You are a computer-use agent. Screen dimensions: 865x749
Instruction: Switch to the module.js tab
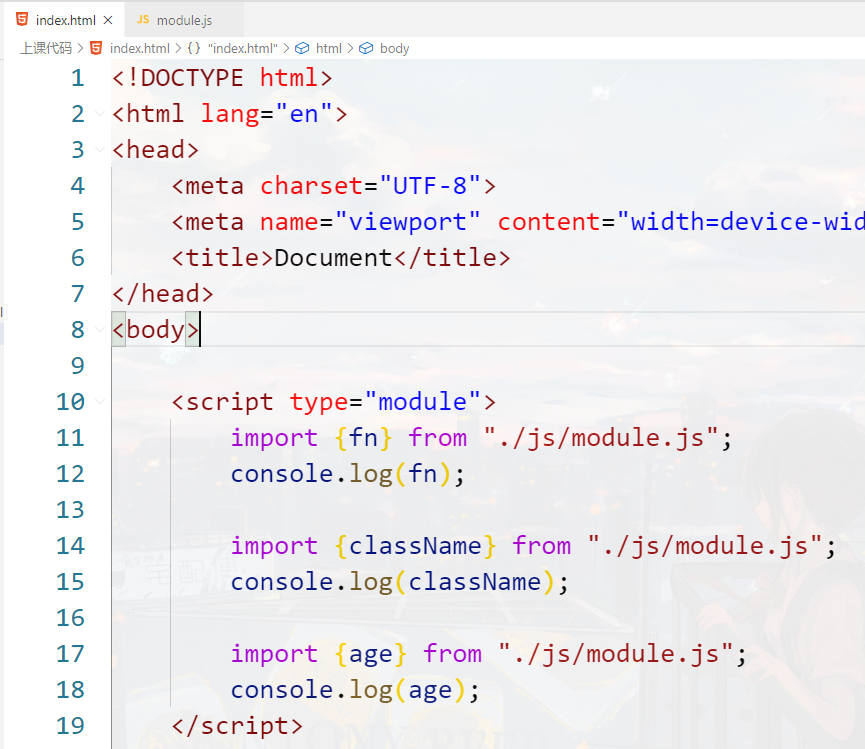[x=184, y=20]
